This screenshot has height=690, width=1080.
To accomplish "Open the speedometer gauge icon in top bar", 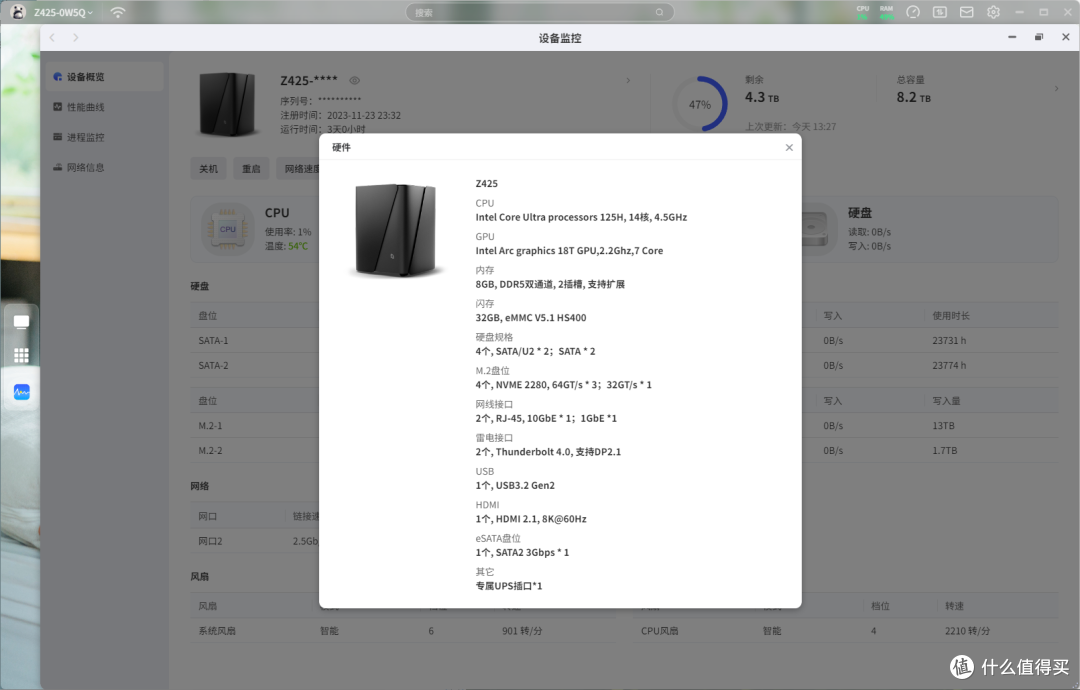I will pyautogui.click(x=913, y=12).
